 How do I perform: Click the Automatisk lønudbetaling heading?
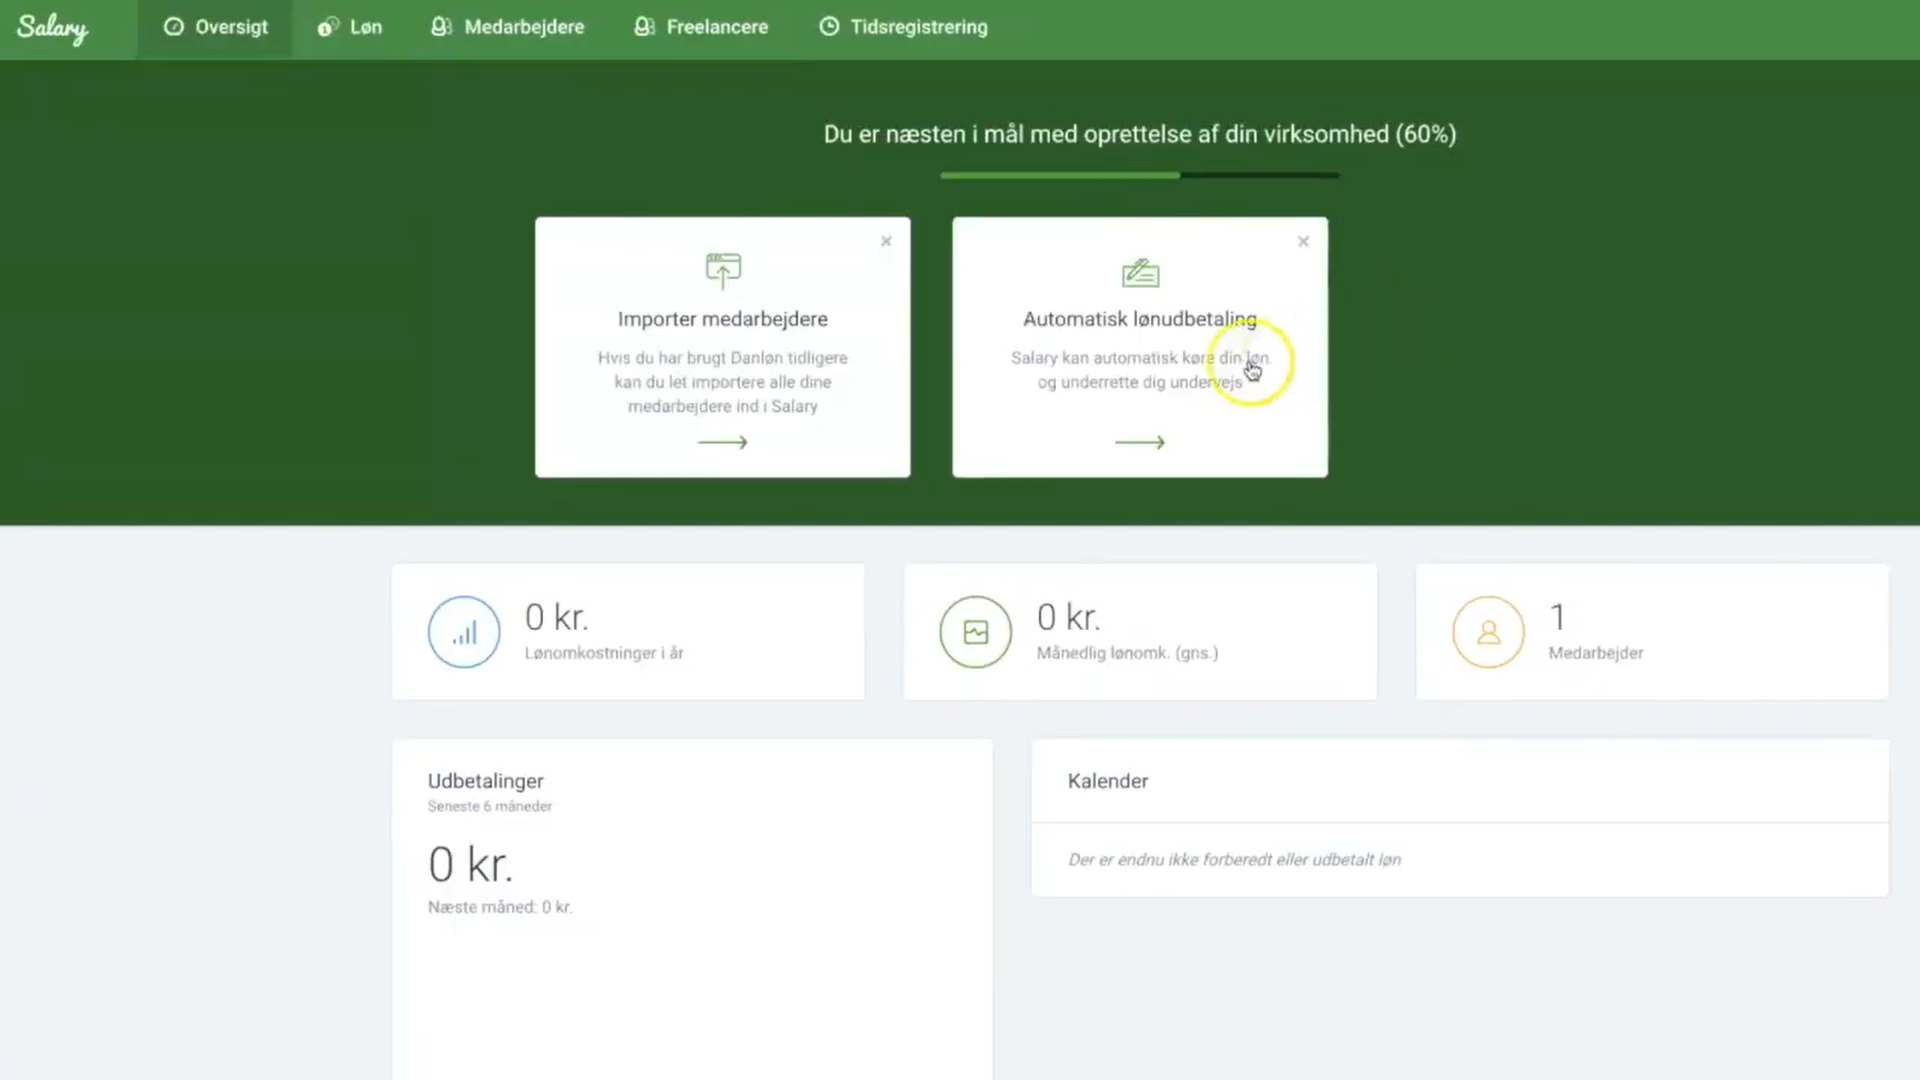1139,319
